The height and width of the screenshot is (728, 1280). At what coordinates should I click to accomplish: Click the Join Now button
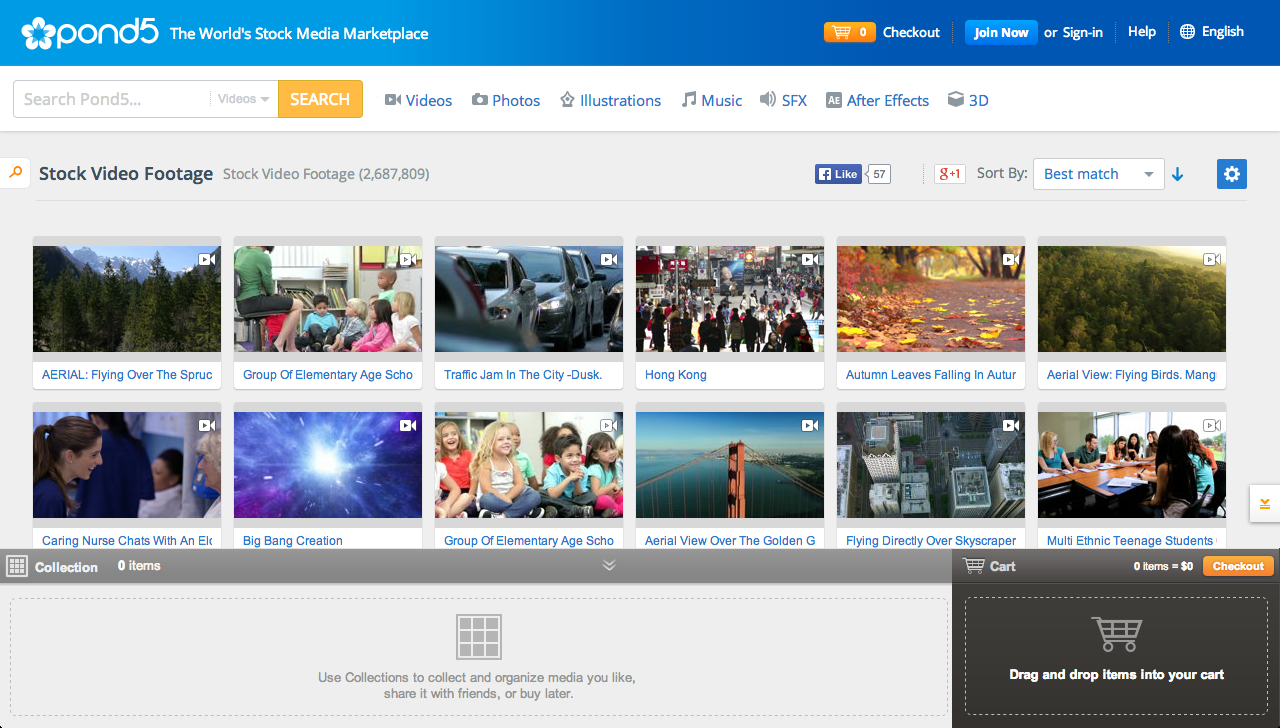(1000, 31)
